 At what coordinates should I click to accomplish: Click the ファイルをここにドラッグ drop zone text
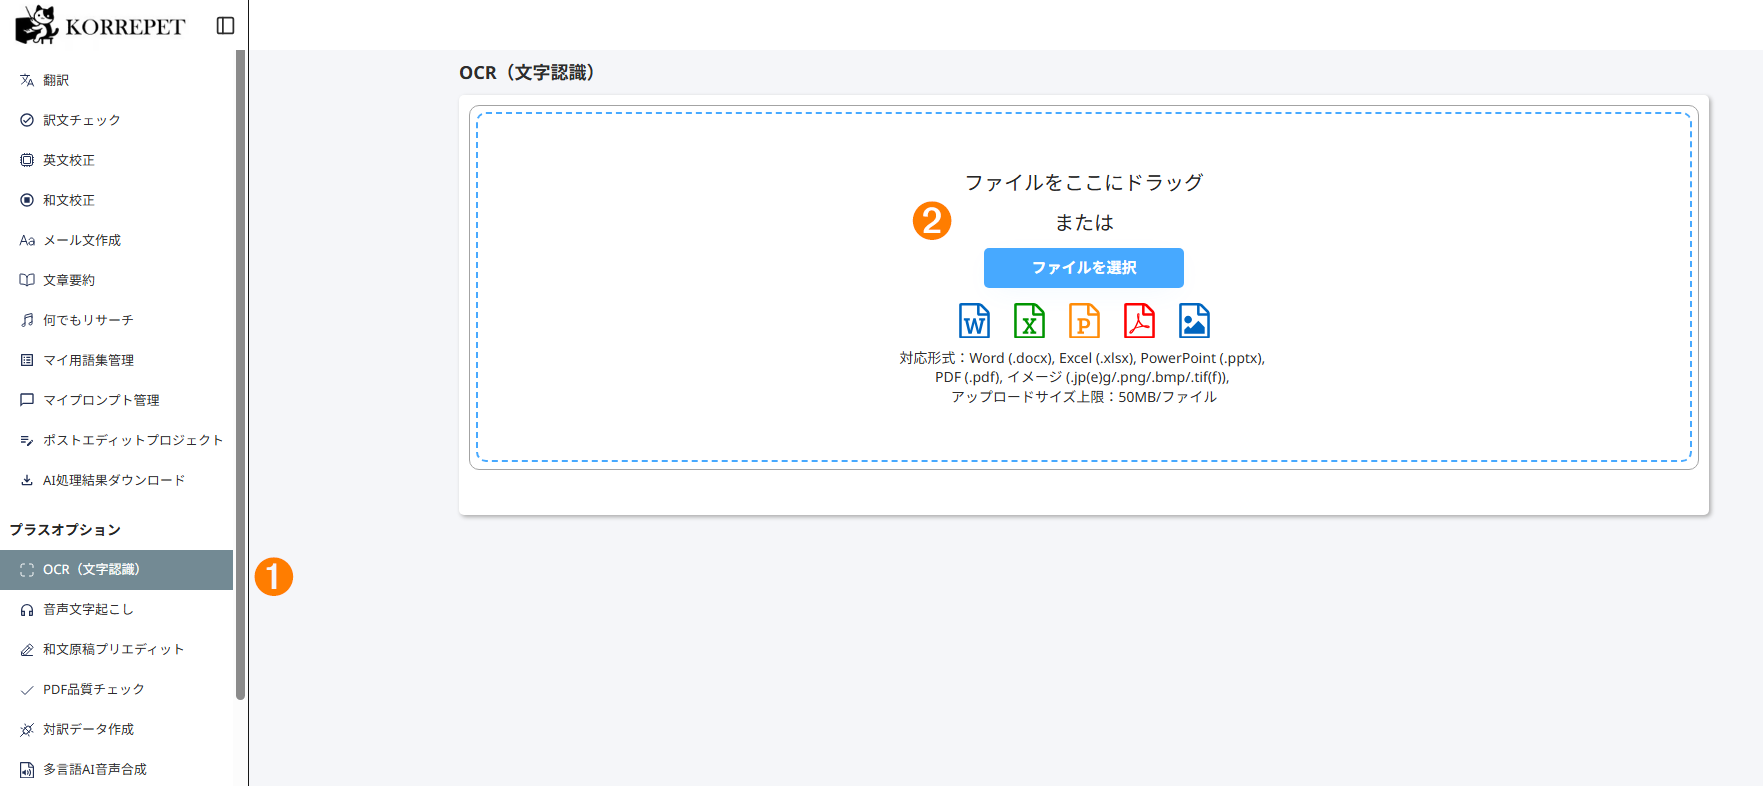(1084, 183)
